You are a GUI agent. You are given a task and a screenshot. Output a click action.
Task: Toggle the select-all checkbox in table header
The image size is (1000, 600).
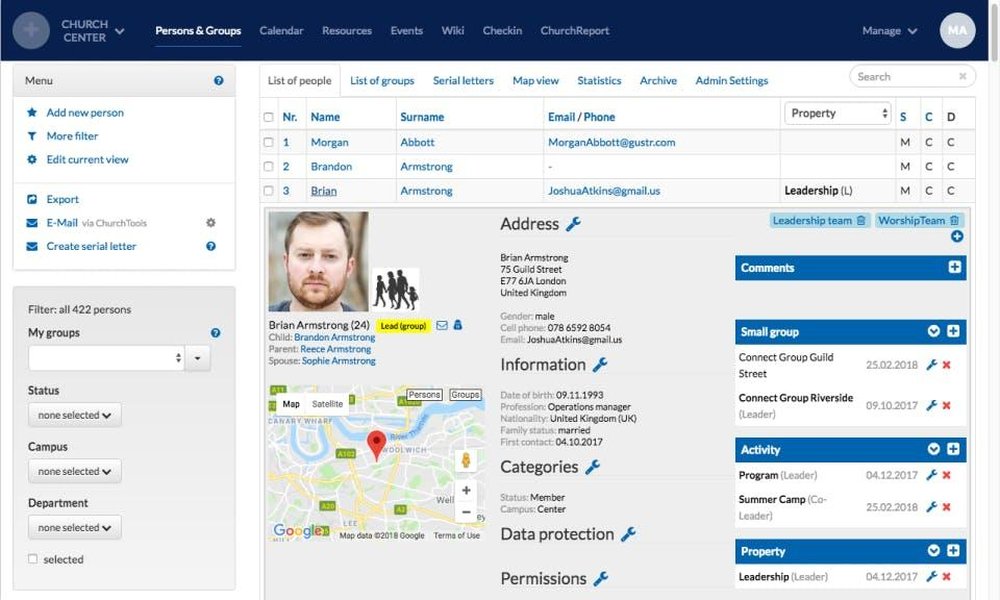coord(268,117)
